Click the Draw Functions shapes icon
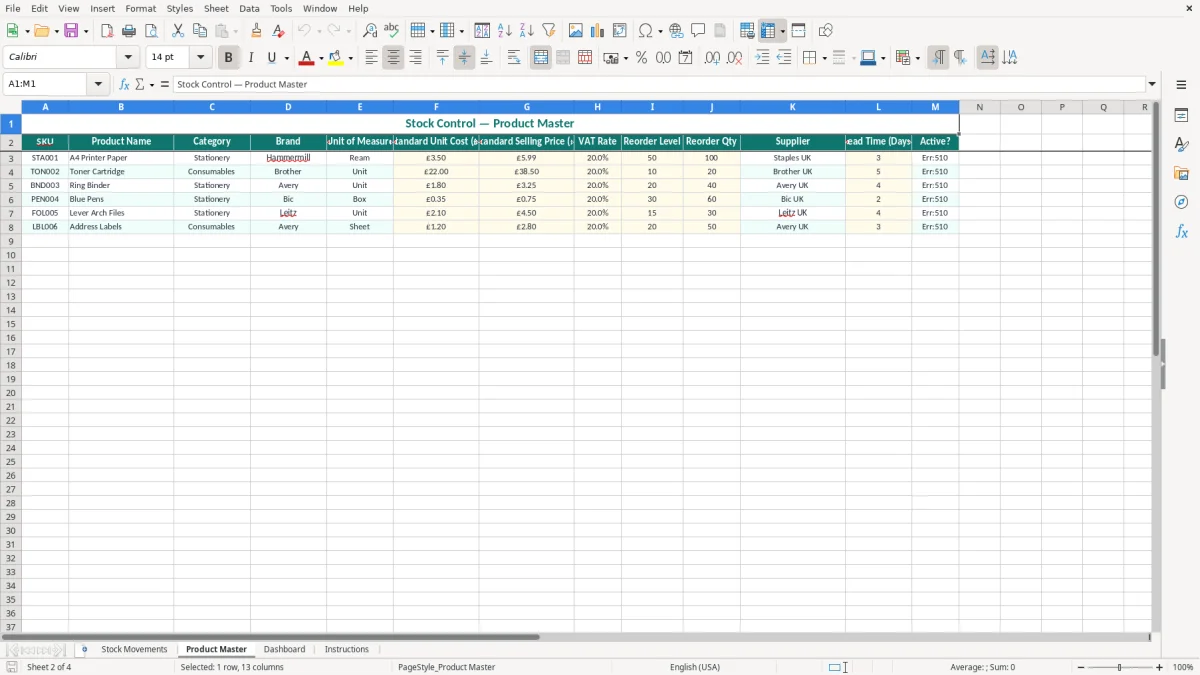The width and height of the screenshot is (1200, 675). point(825,31)
